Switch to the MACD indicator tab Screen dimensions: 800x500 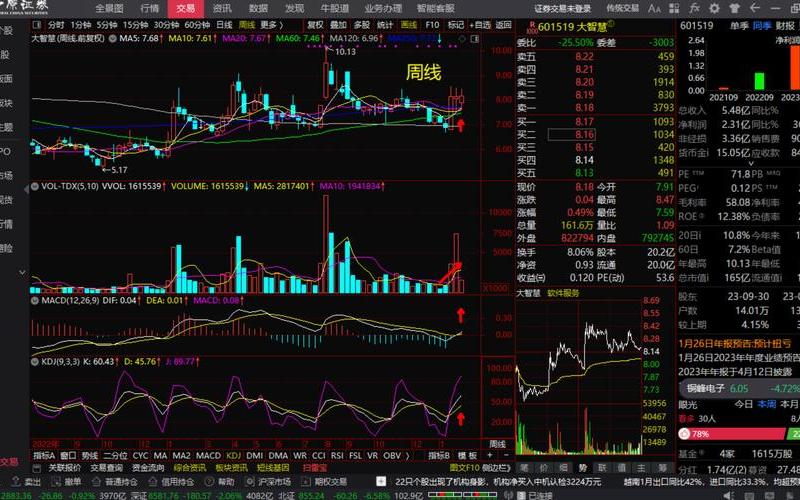(208, 455)
